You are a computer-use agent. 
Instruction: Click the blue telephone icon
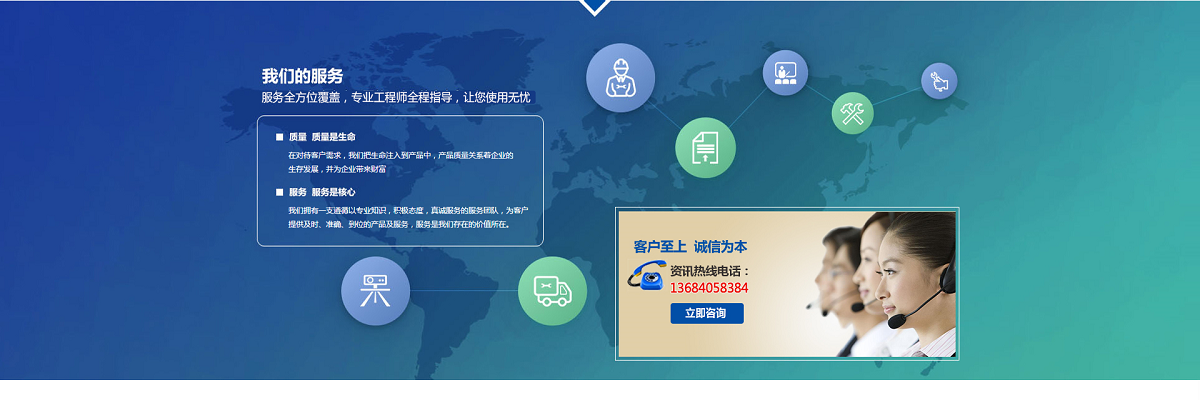646,276
